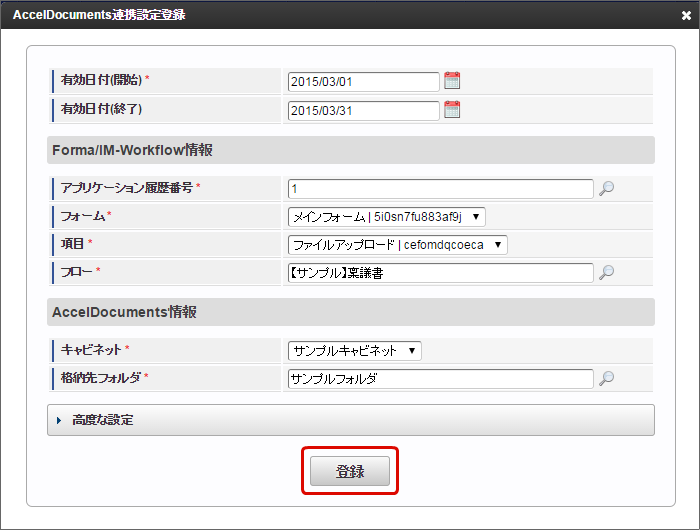The height and width of the screenshot is (530, 700).
Task: Open the フォーム dropdown showing メインフォーム
Action: [387, 217]
